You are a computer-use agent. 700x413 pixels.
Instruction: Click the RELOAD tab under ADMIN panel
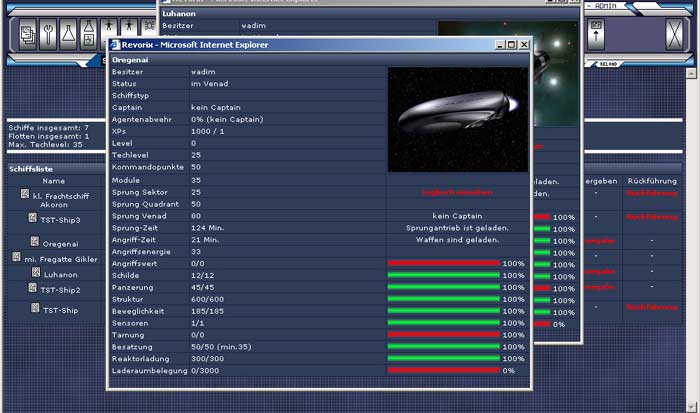606,63
